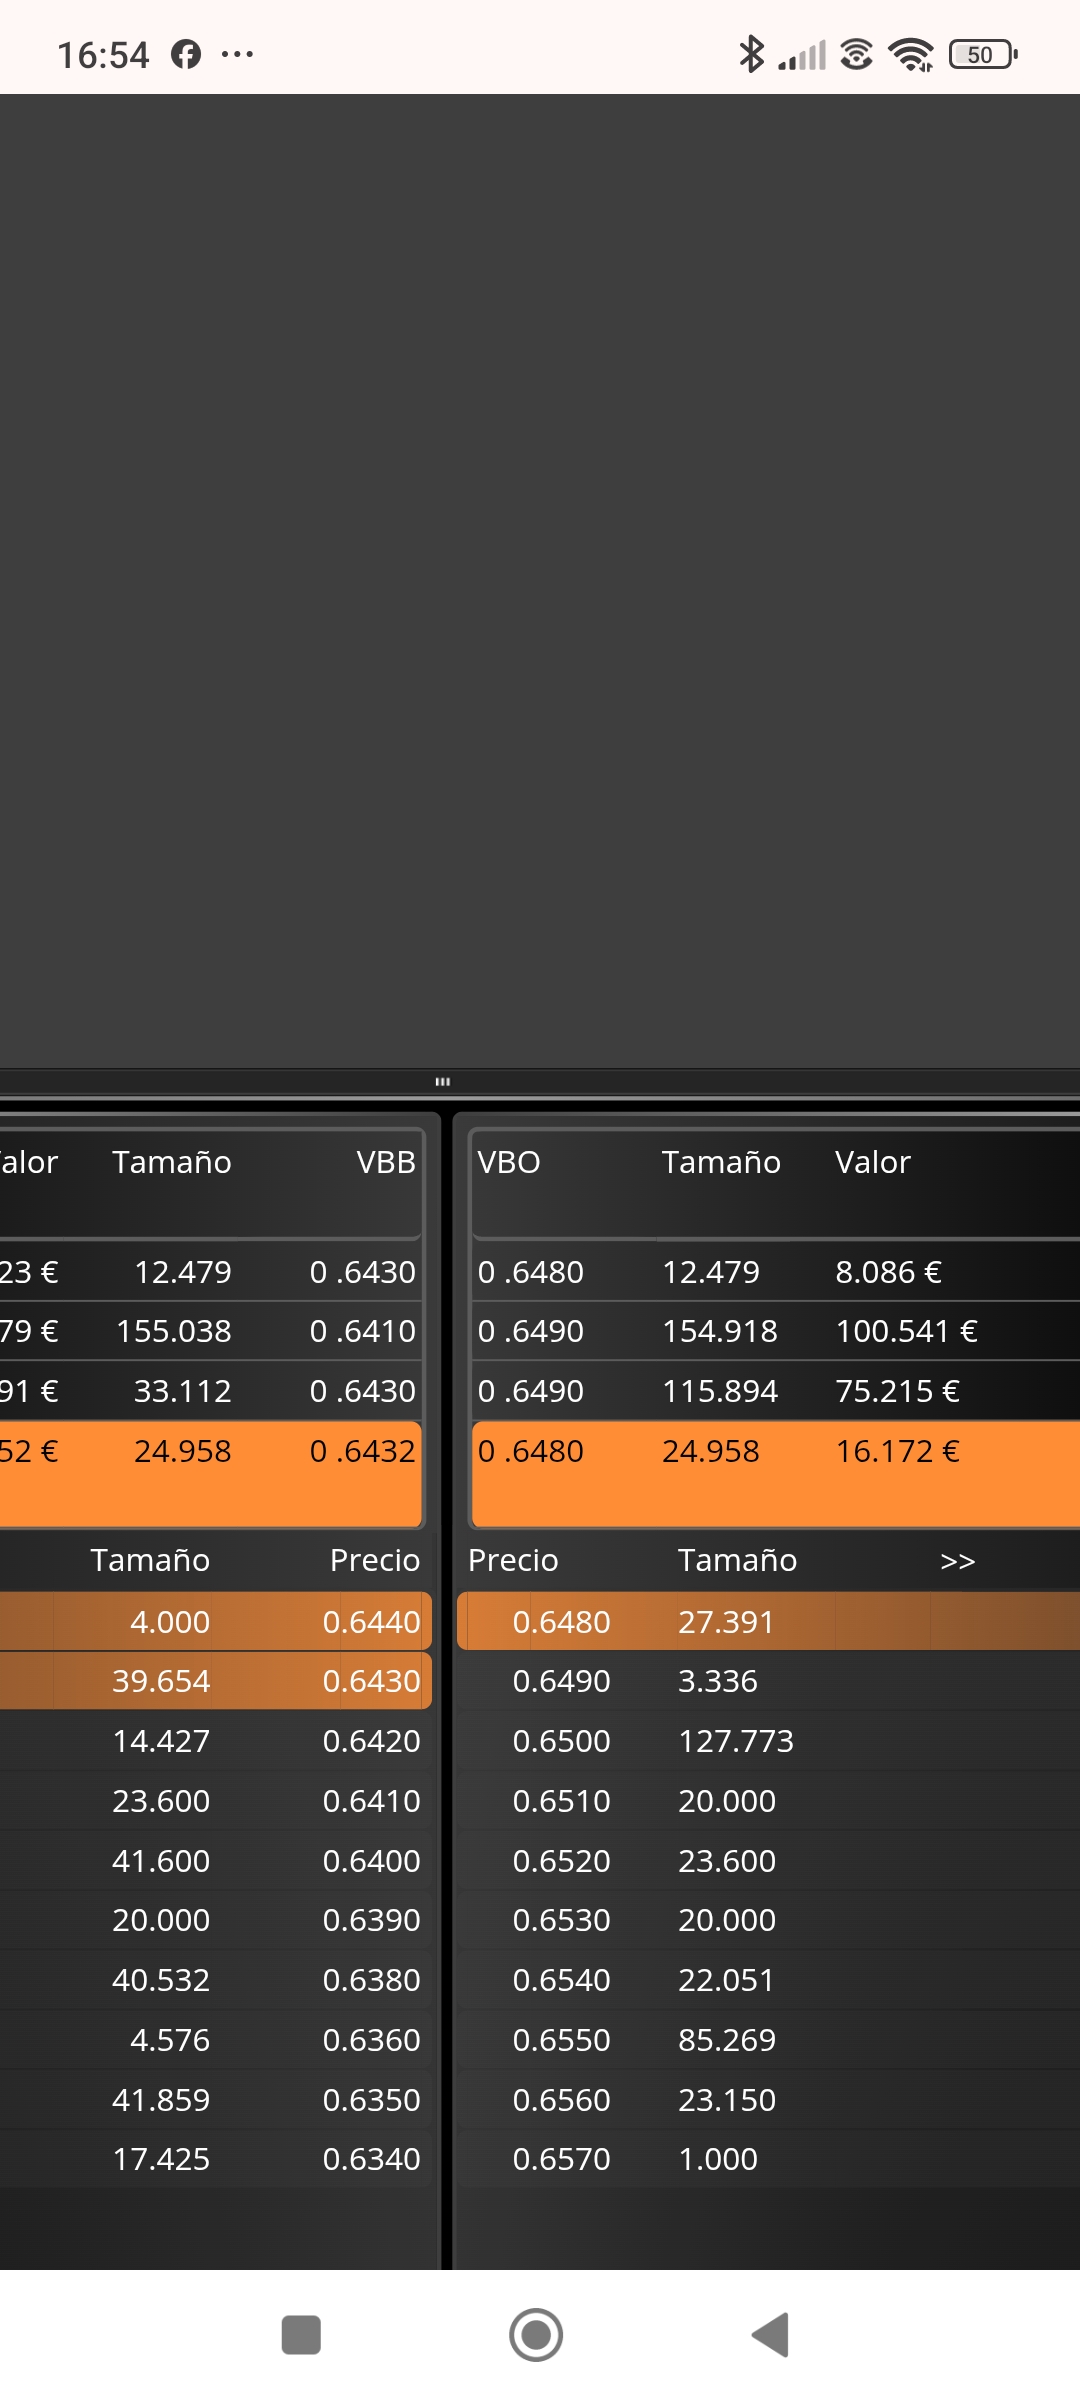Select bid price 0.6340
The height and width of the screenshot is (2400, 1080).
coord(372,2159)
